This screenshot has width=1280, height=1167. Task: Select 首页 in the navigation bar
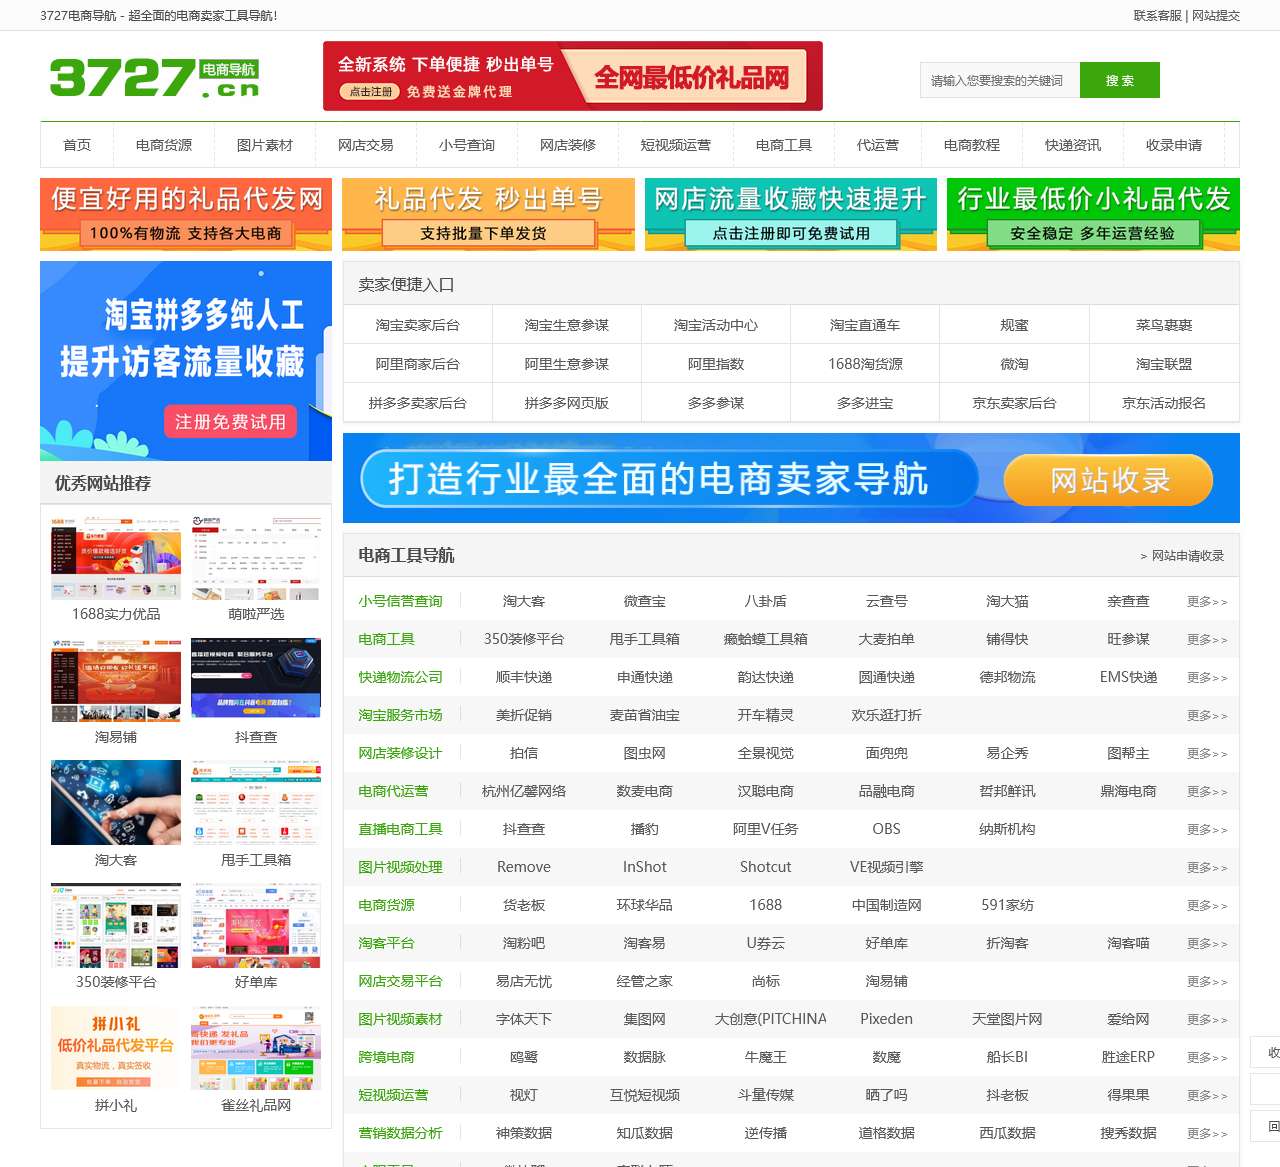77,145
